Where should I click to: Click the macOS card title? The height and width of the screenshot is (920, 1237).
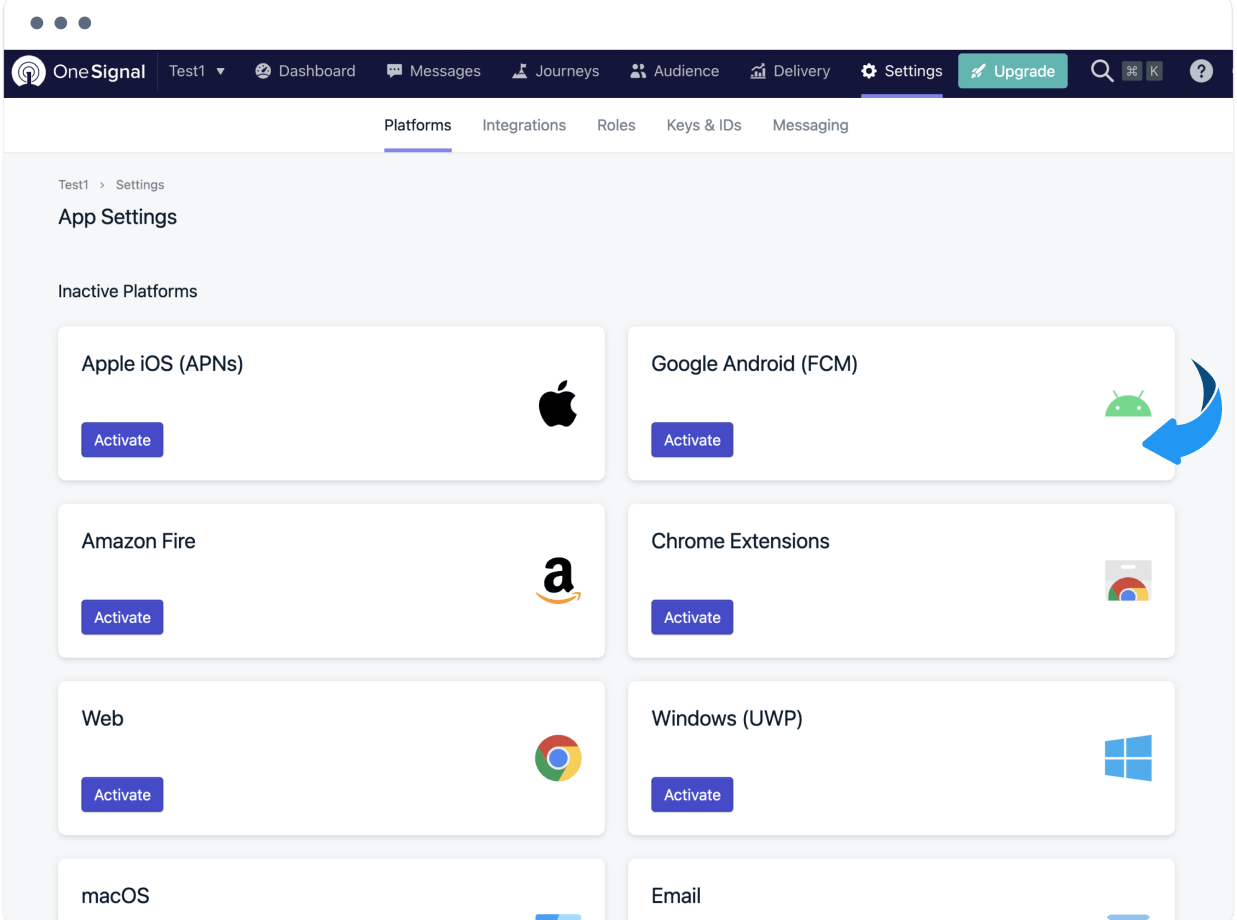(115, 896)
